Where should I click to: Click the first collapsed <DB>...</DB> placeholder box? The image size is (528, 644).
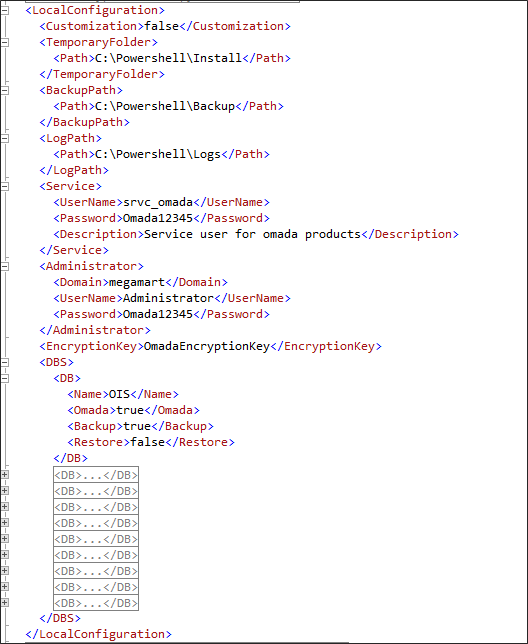click(x=96, y=475)
